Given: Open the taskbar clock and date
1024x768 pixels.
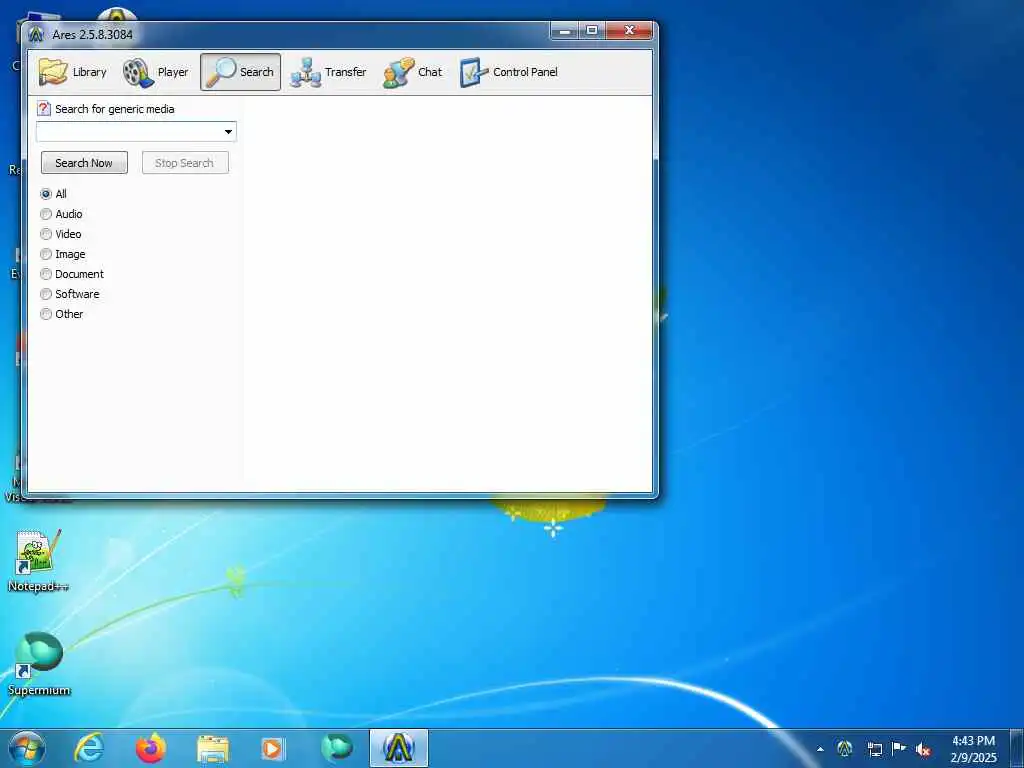Looking at the screenshot, I should click(973, 749).
